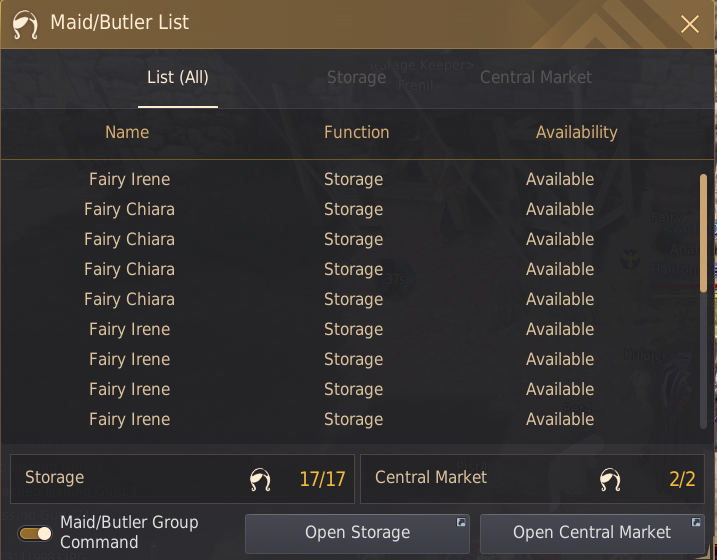Click the maid icon beside Central Market count
Image resolution: width=717 pixels, height=560 pixels.
tap(610, 479)
